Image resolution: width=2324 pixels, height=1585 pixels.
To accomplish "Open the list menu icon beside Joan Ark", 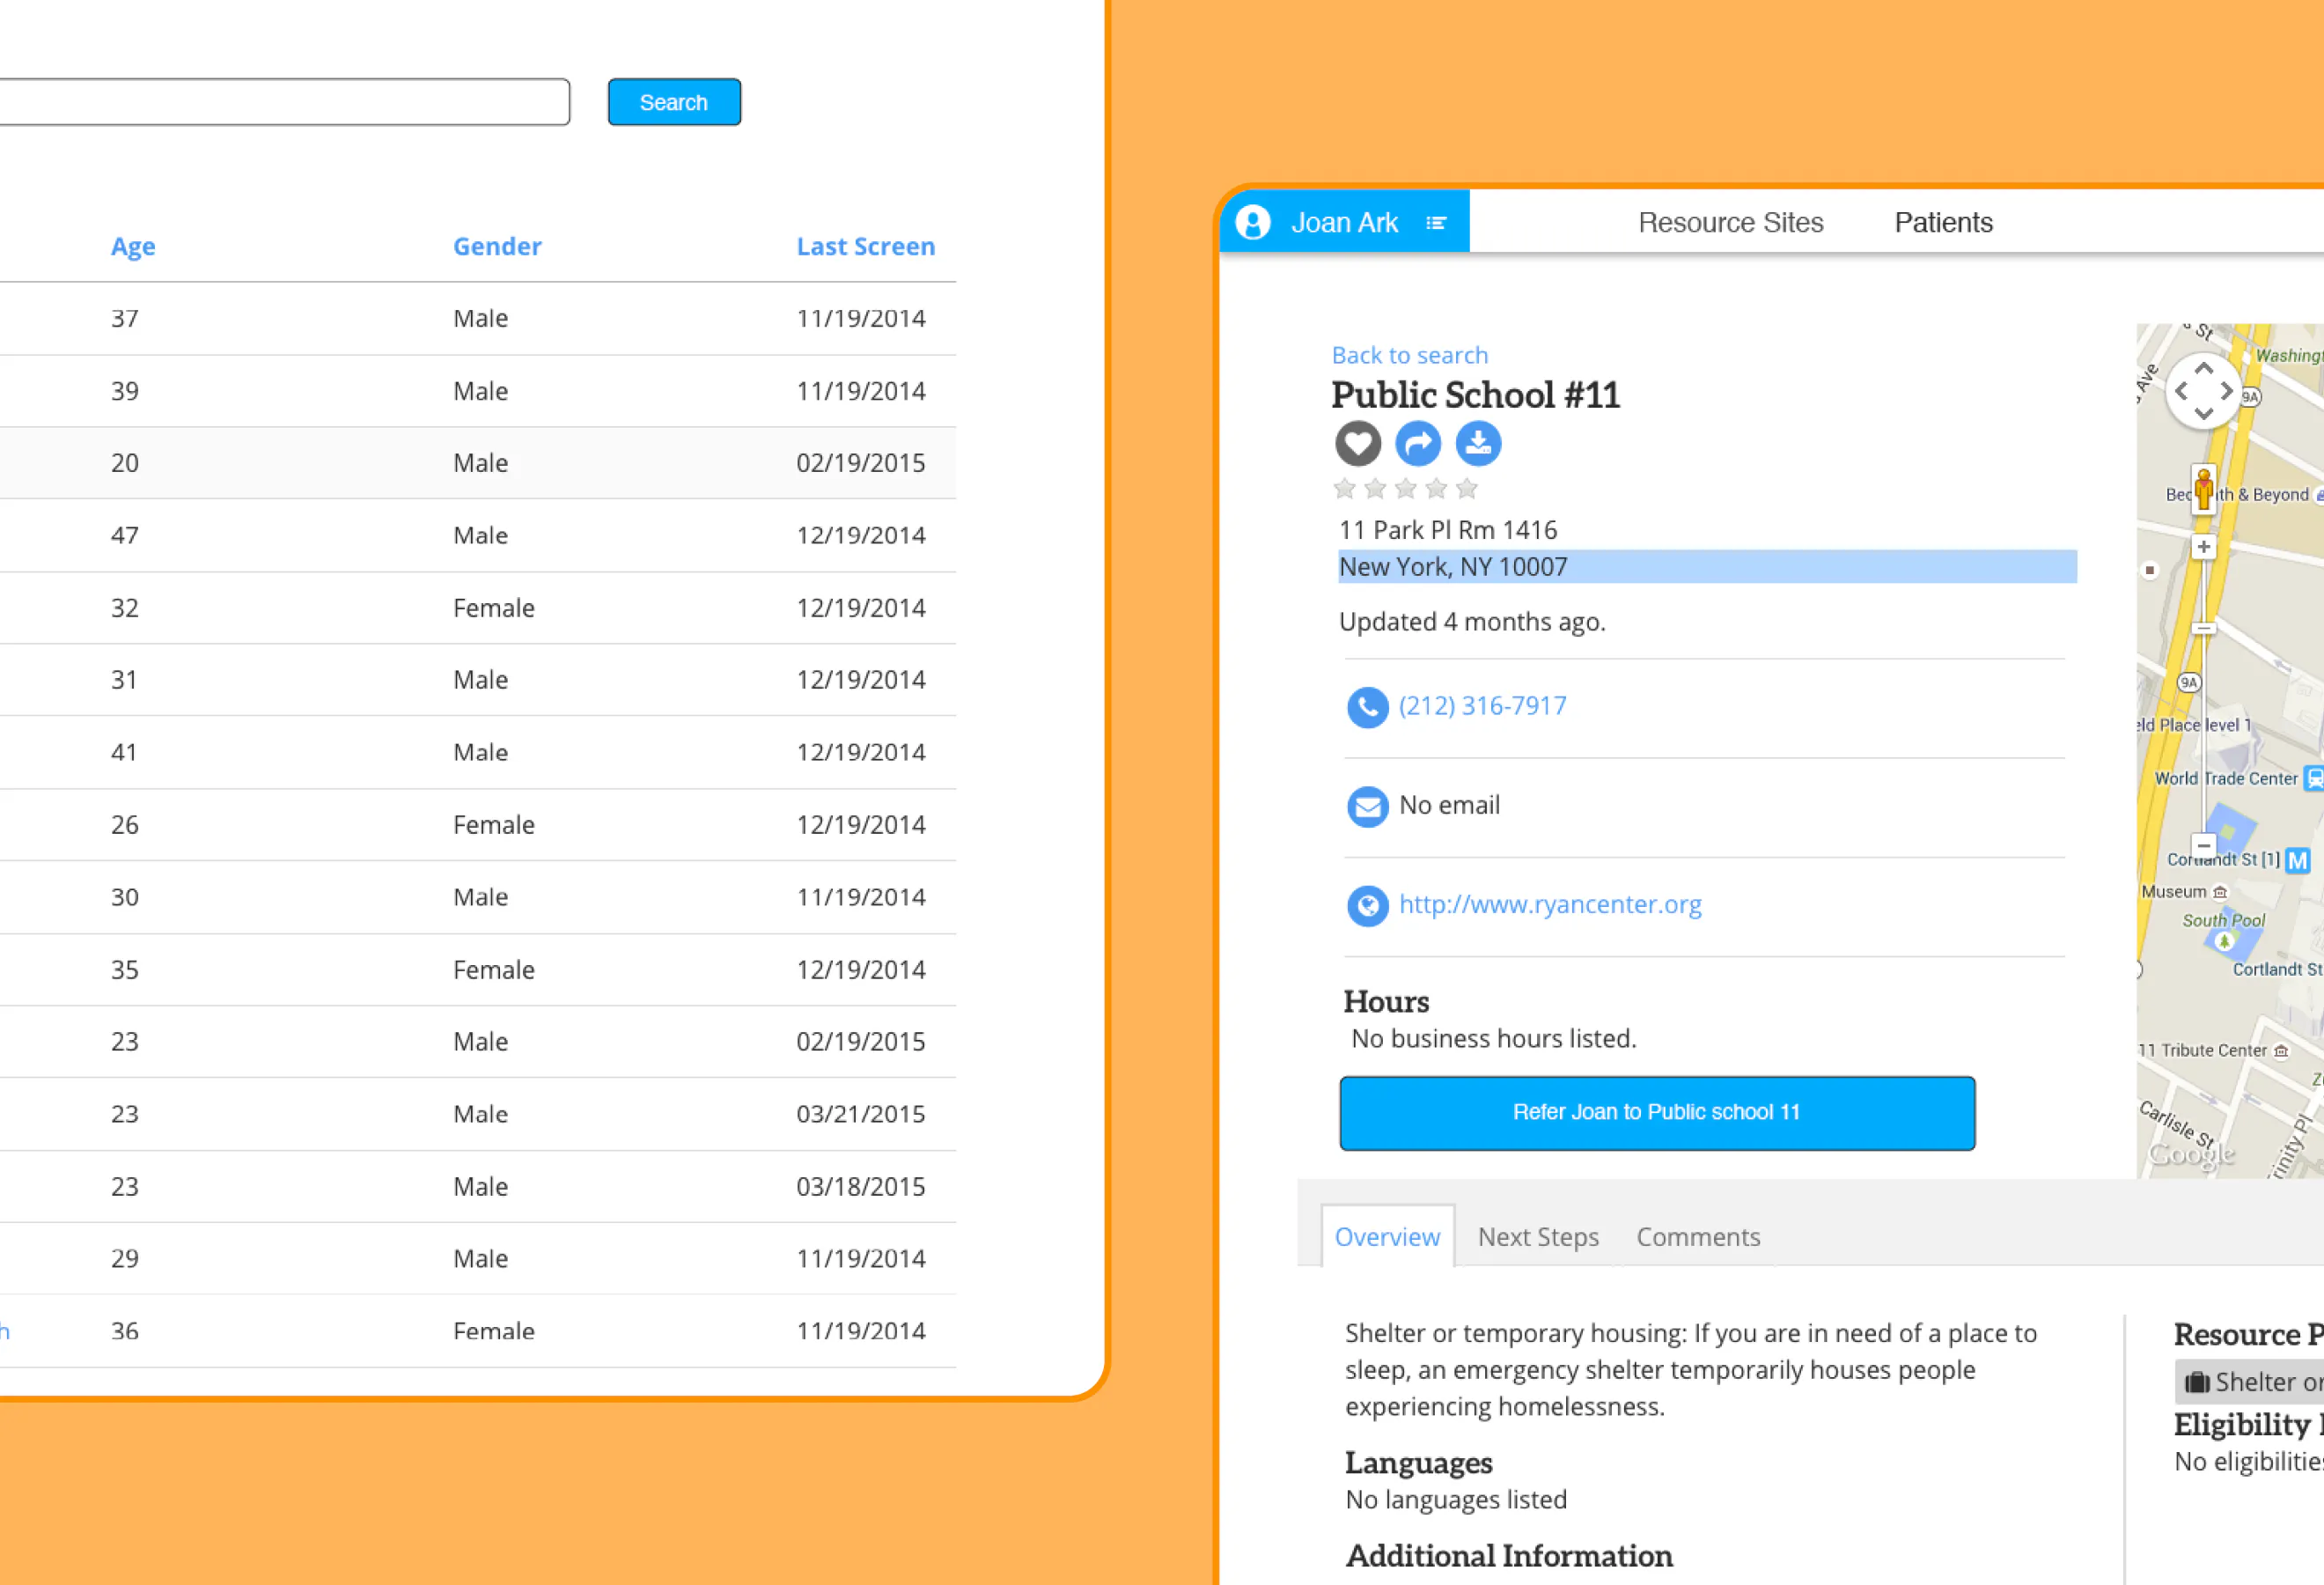I will pyautogui.click(x=1436, y=223).
